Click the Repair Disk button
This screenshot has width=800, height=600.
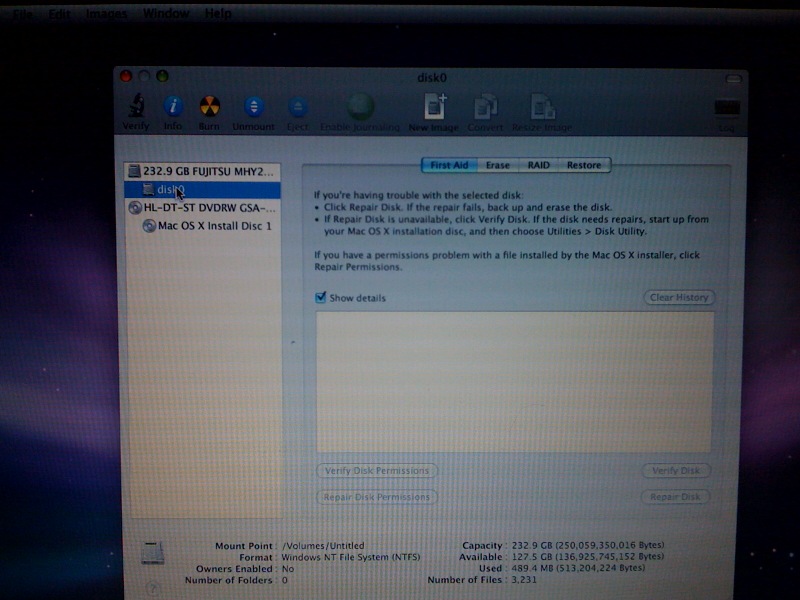(x=675, y=497)
